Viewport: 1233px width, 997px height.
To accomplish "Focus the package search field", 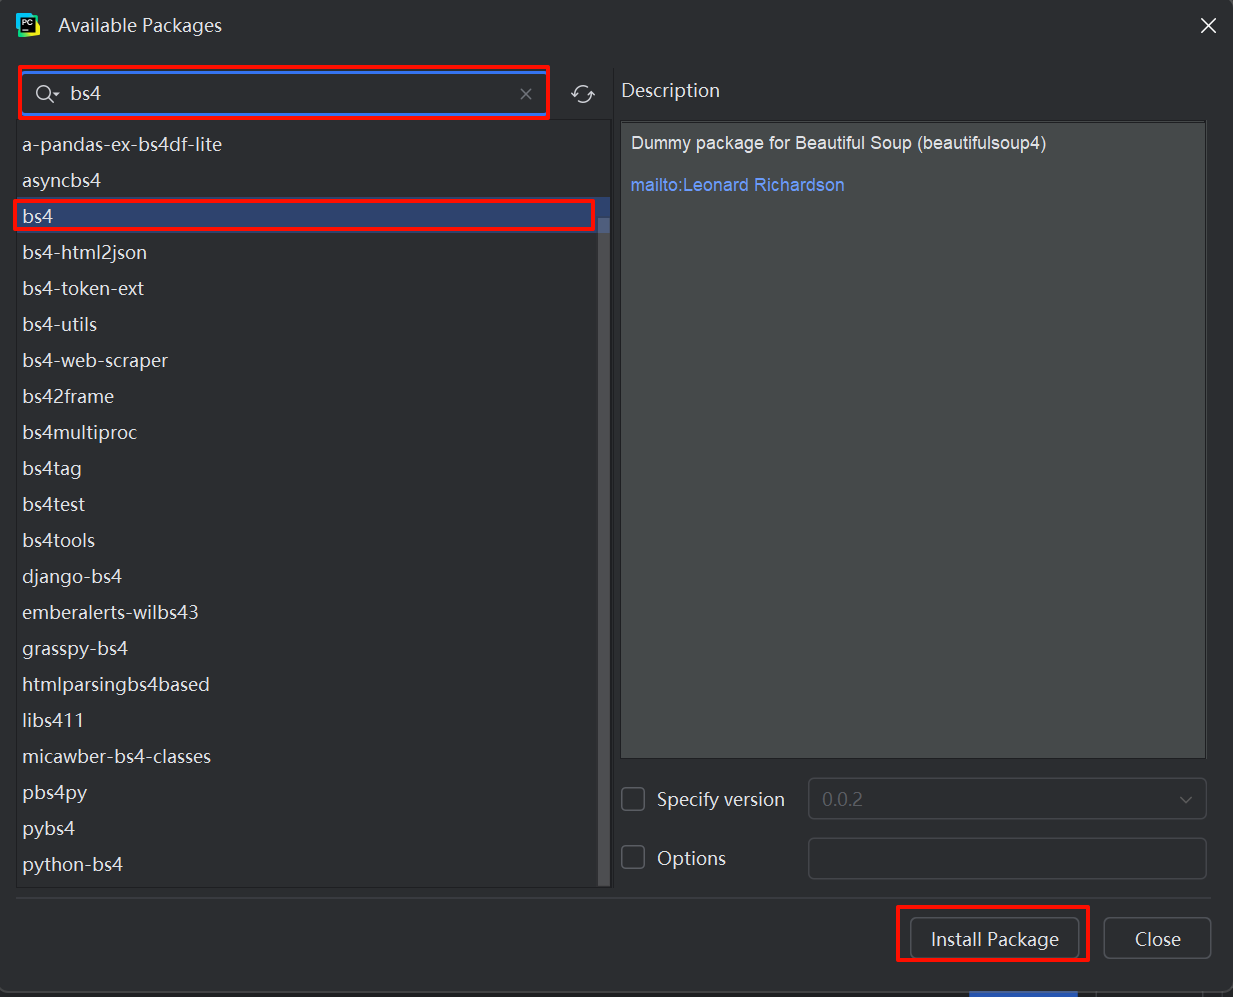I will pos(284,94).
